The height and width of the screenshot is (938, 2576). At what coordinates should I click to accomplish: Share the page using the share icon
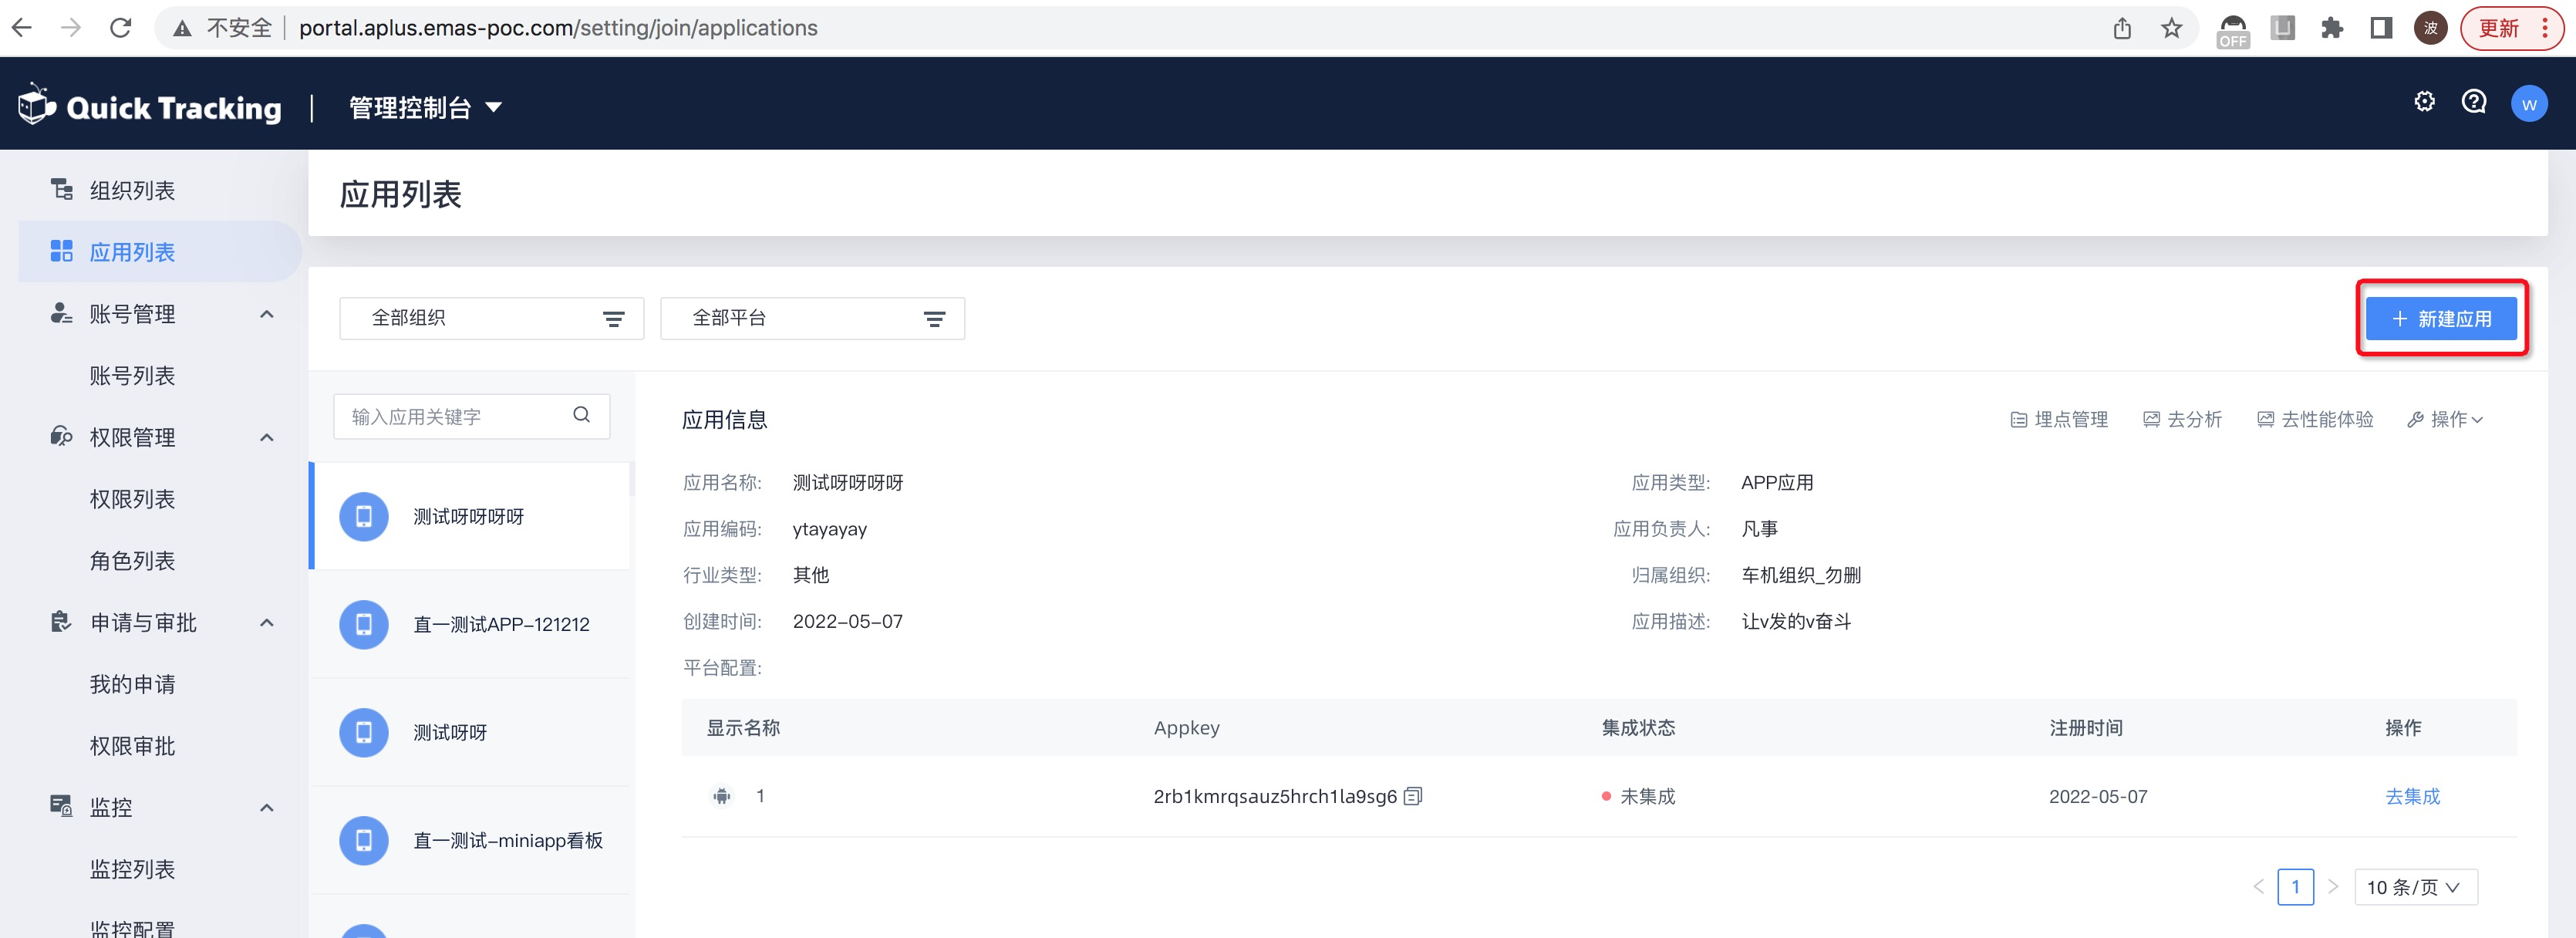[2122, 28]
